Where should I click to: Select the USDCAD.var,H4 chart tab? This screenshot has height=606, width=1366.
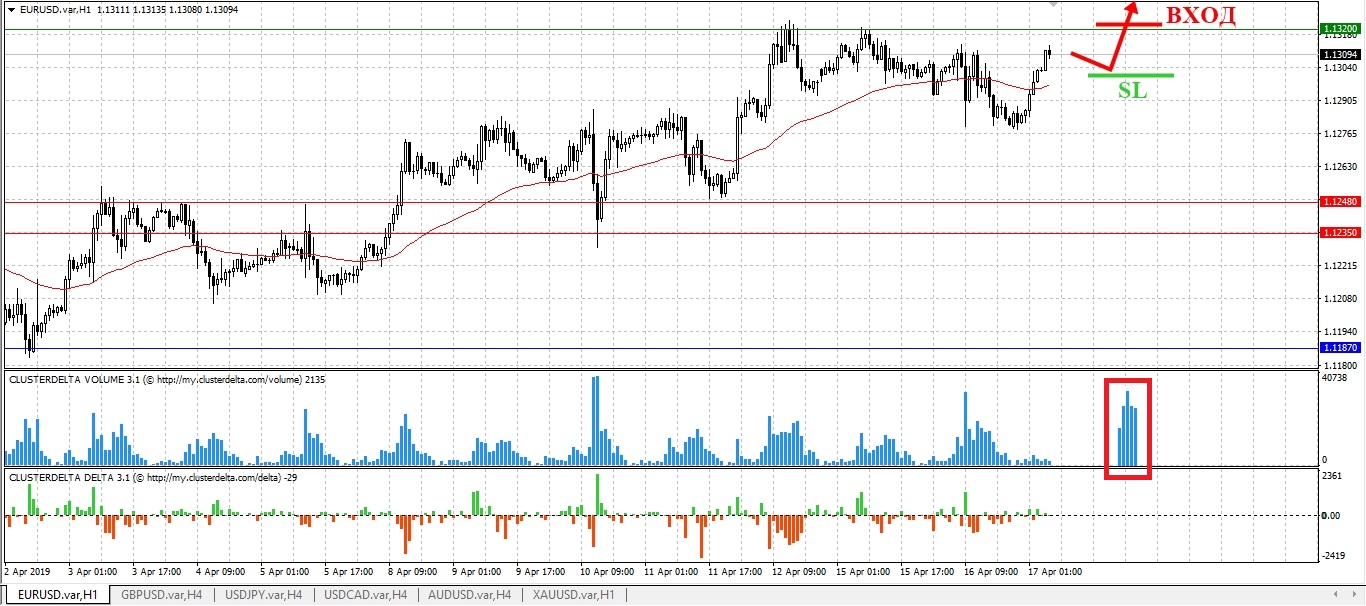366,595
